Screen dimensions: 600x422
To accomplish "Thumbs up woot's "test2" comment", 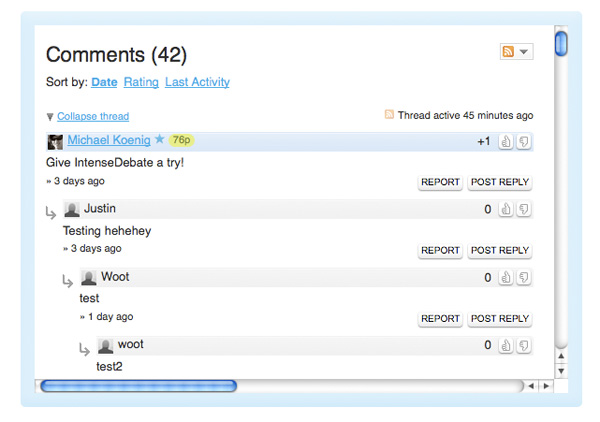I will point(506,345).
